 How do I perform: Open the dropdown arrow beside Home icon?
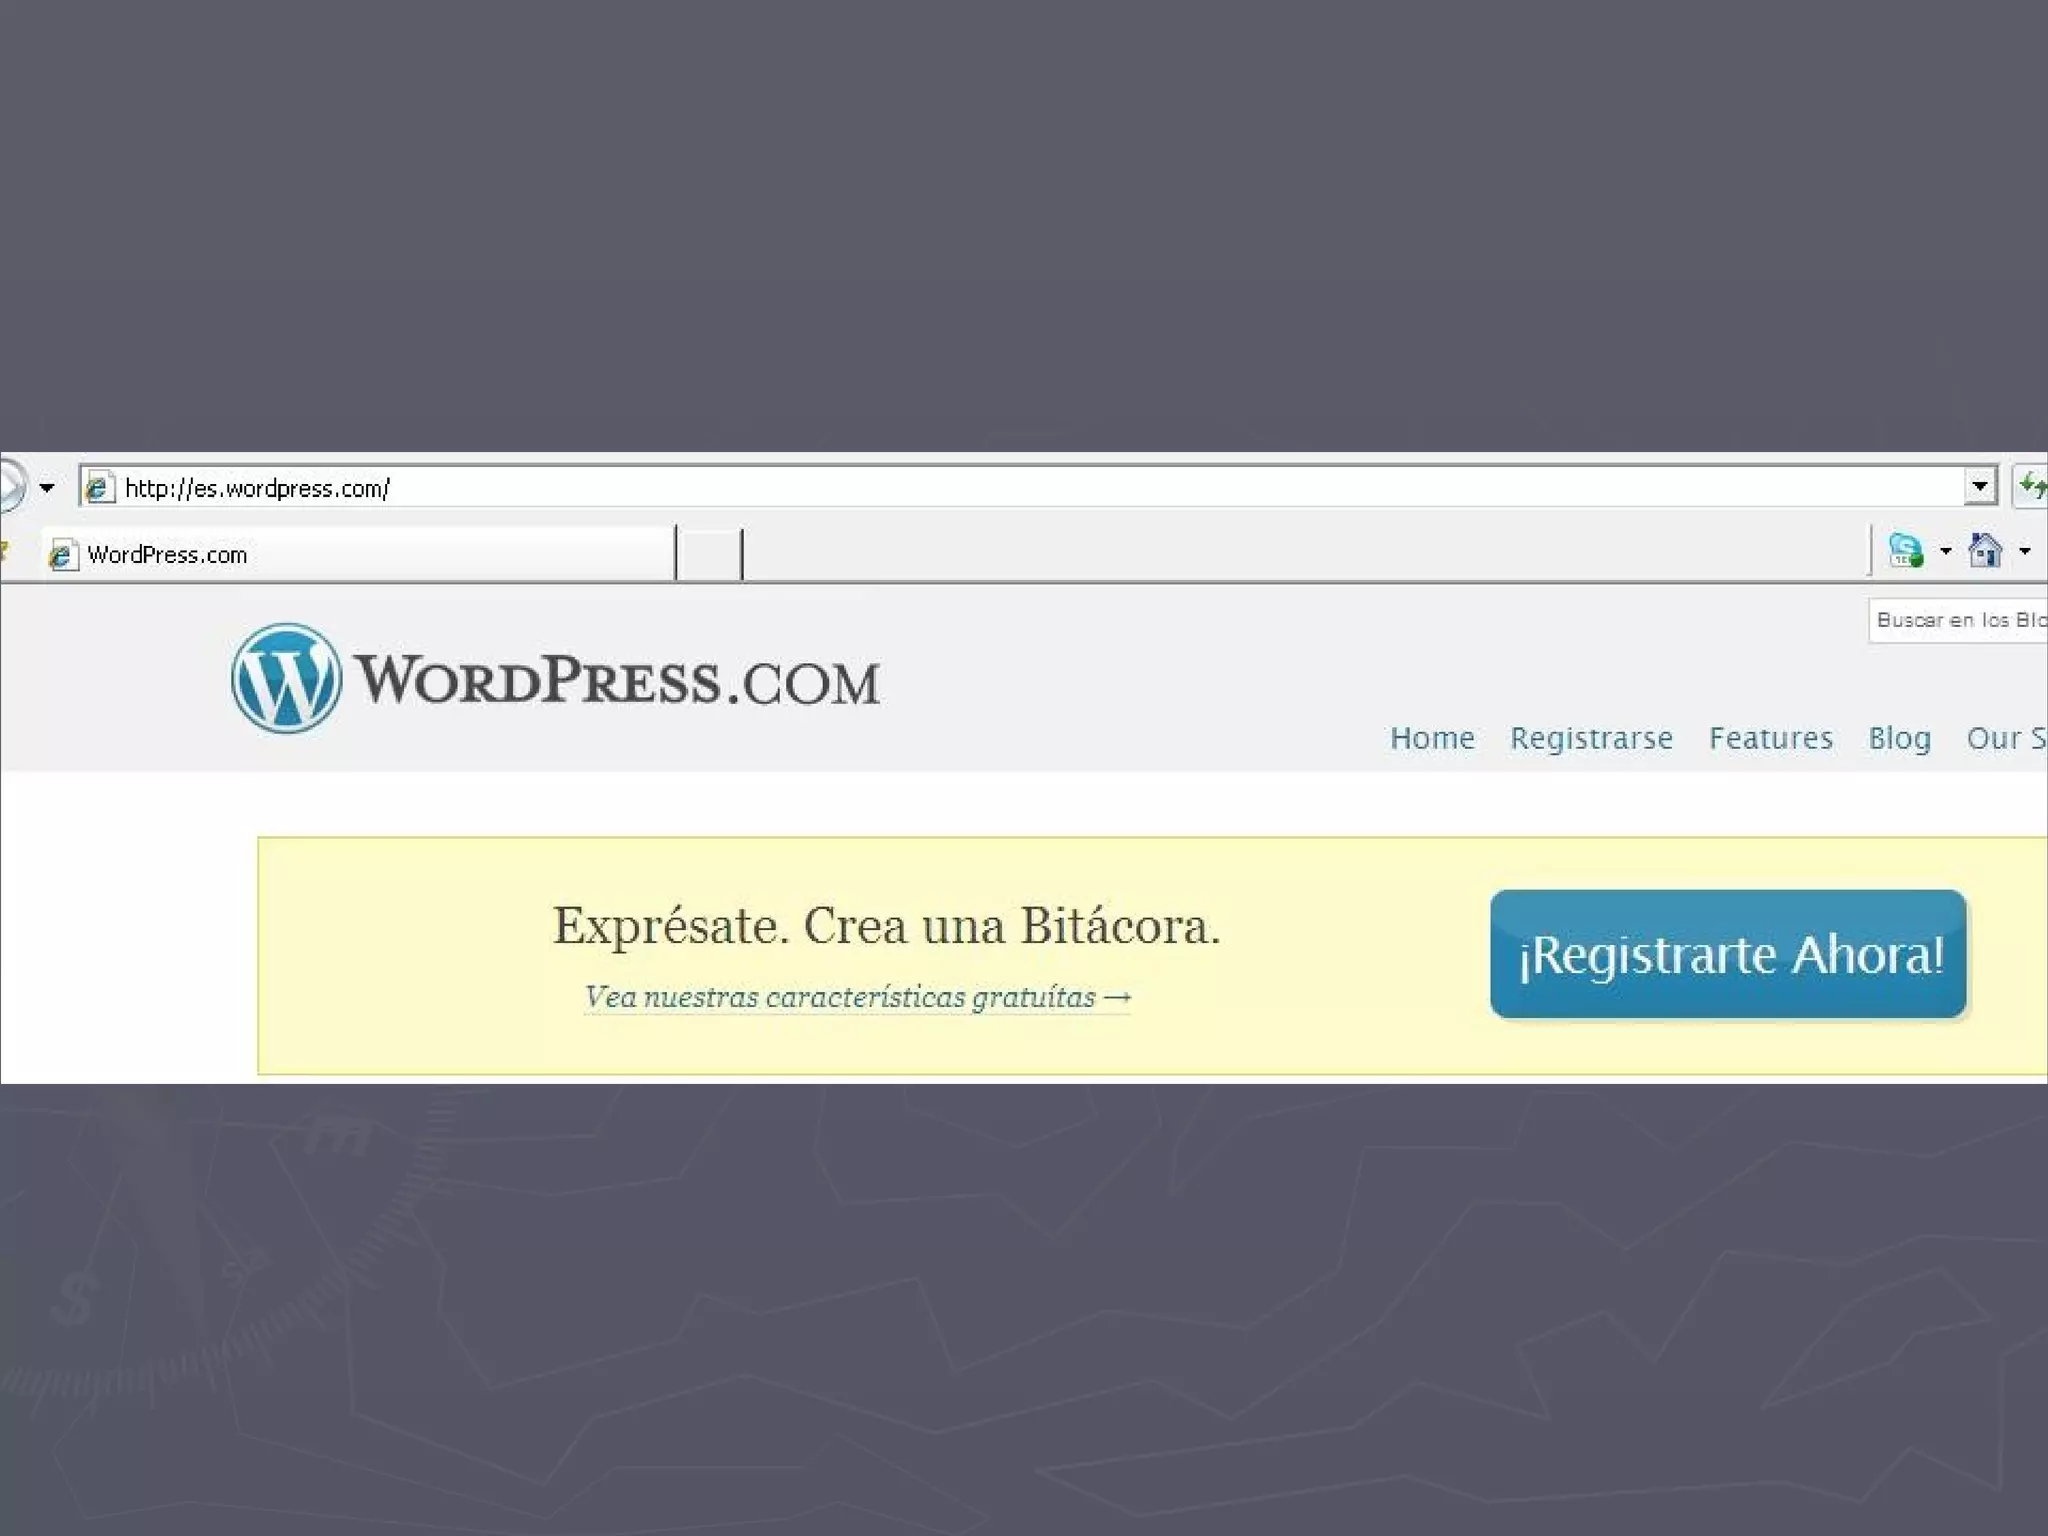2024,551
